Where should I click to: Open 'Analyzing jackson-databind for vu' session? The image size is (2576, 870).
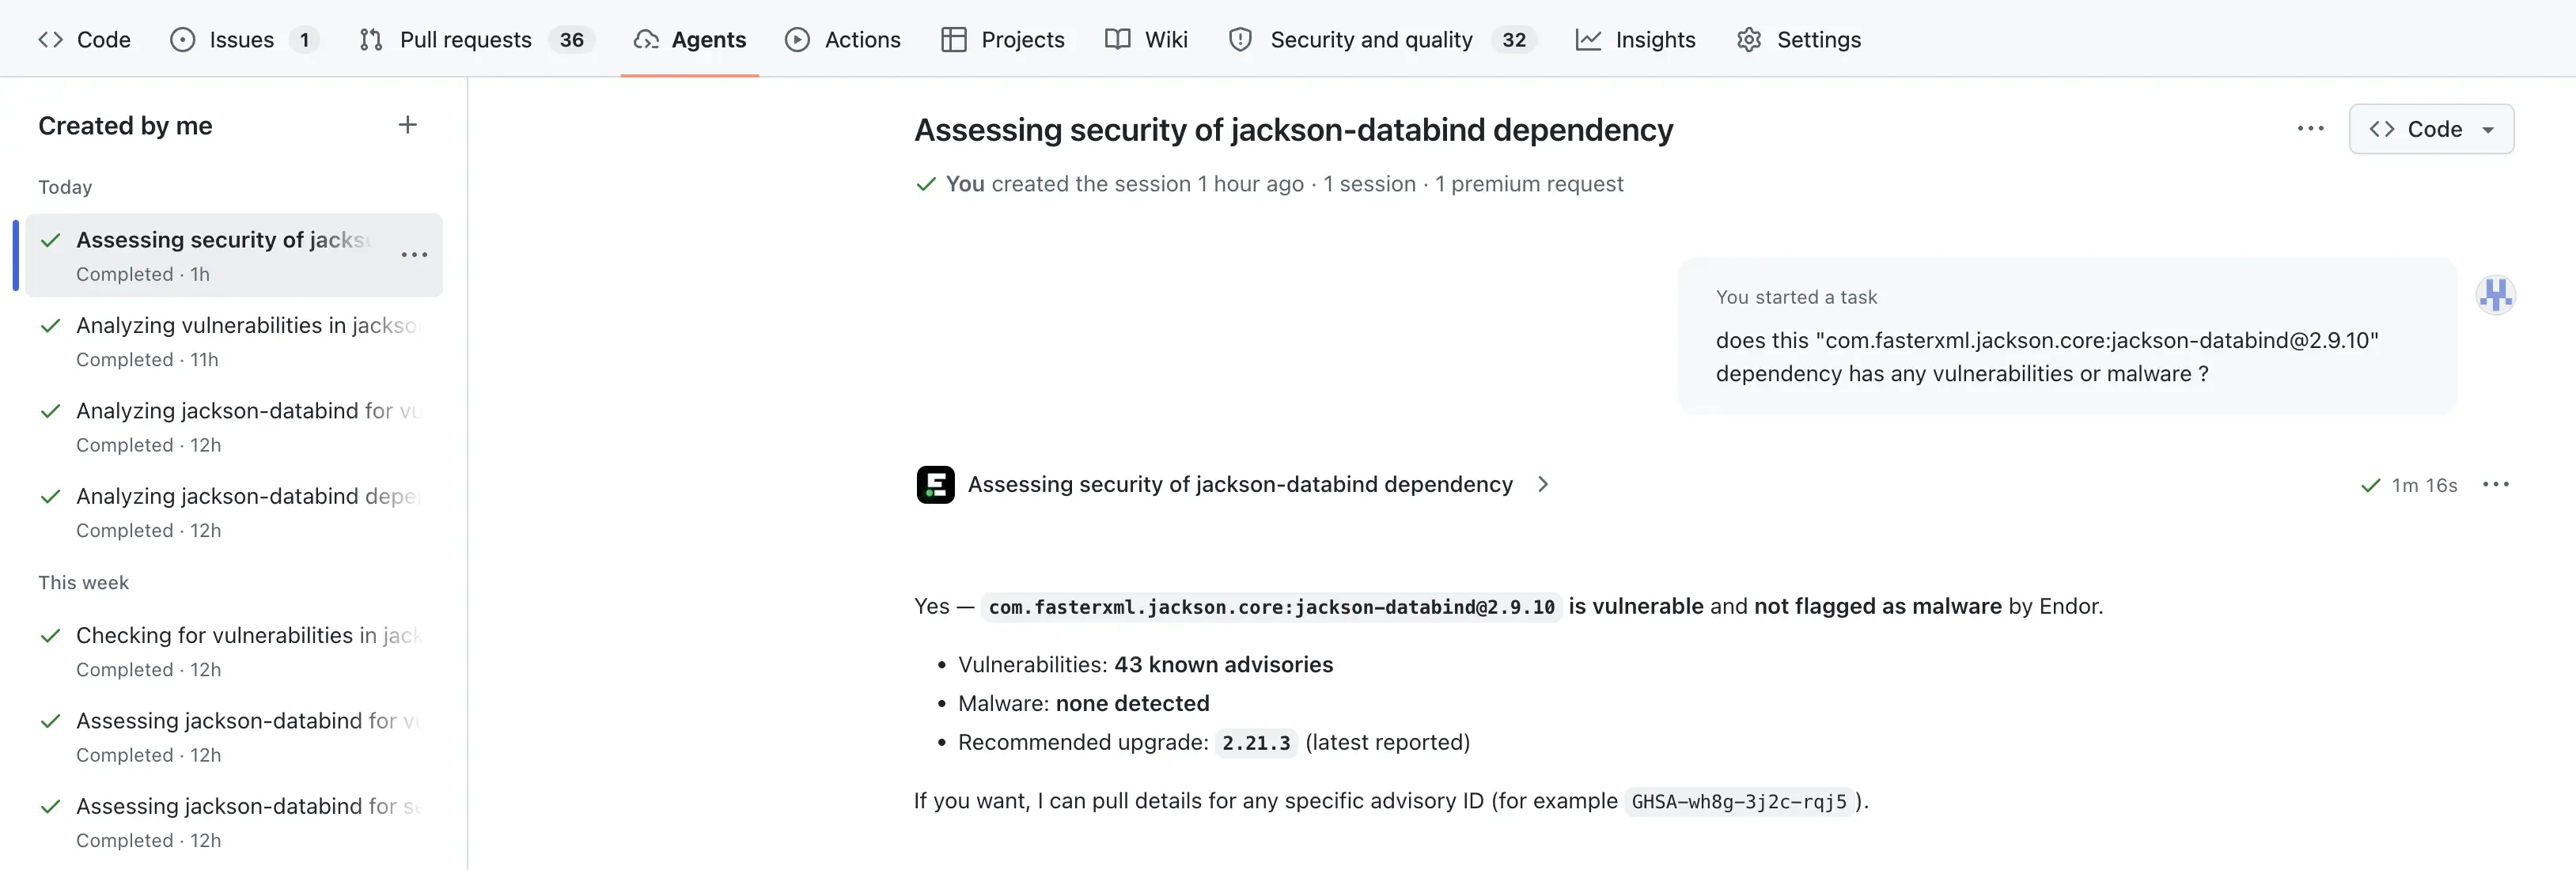coord(234,427)
